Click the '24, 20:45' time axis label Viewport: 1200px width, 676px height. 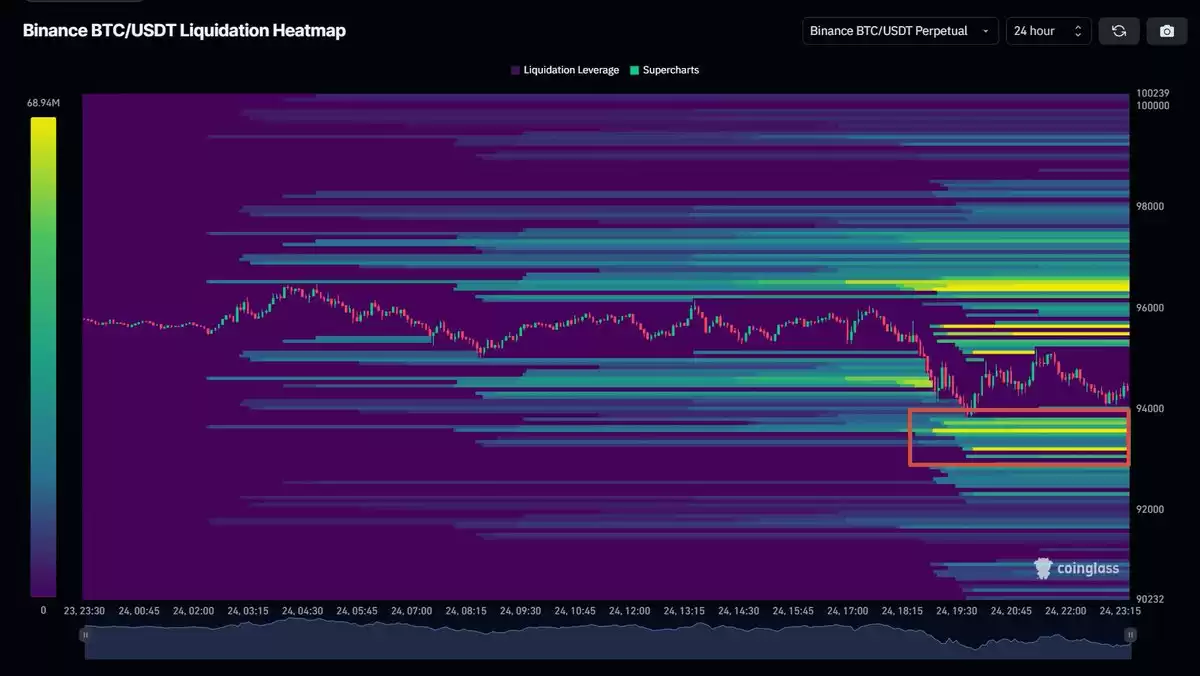[1011, 610]
